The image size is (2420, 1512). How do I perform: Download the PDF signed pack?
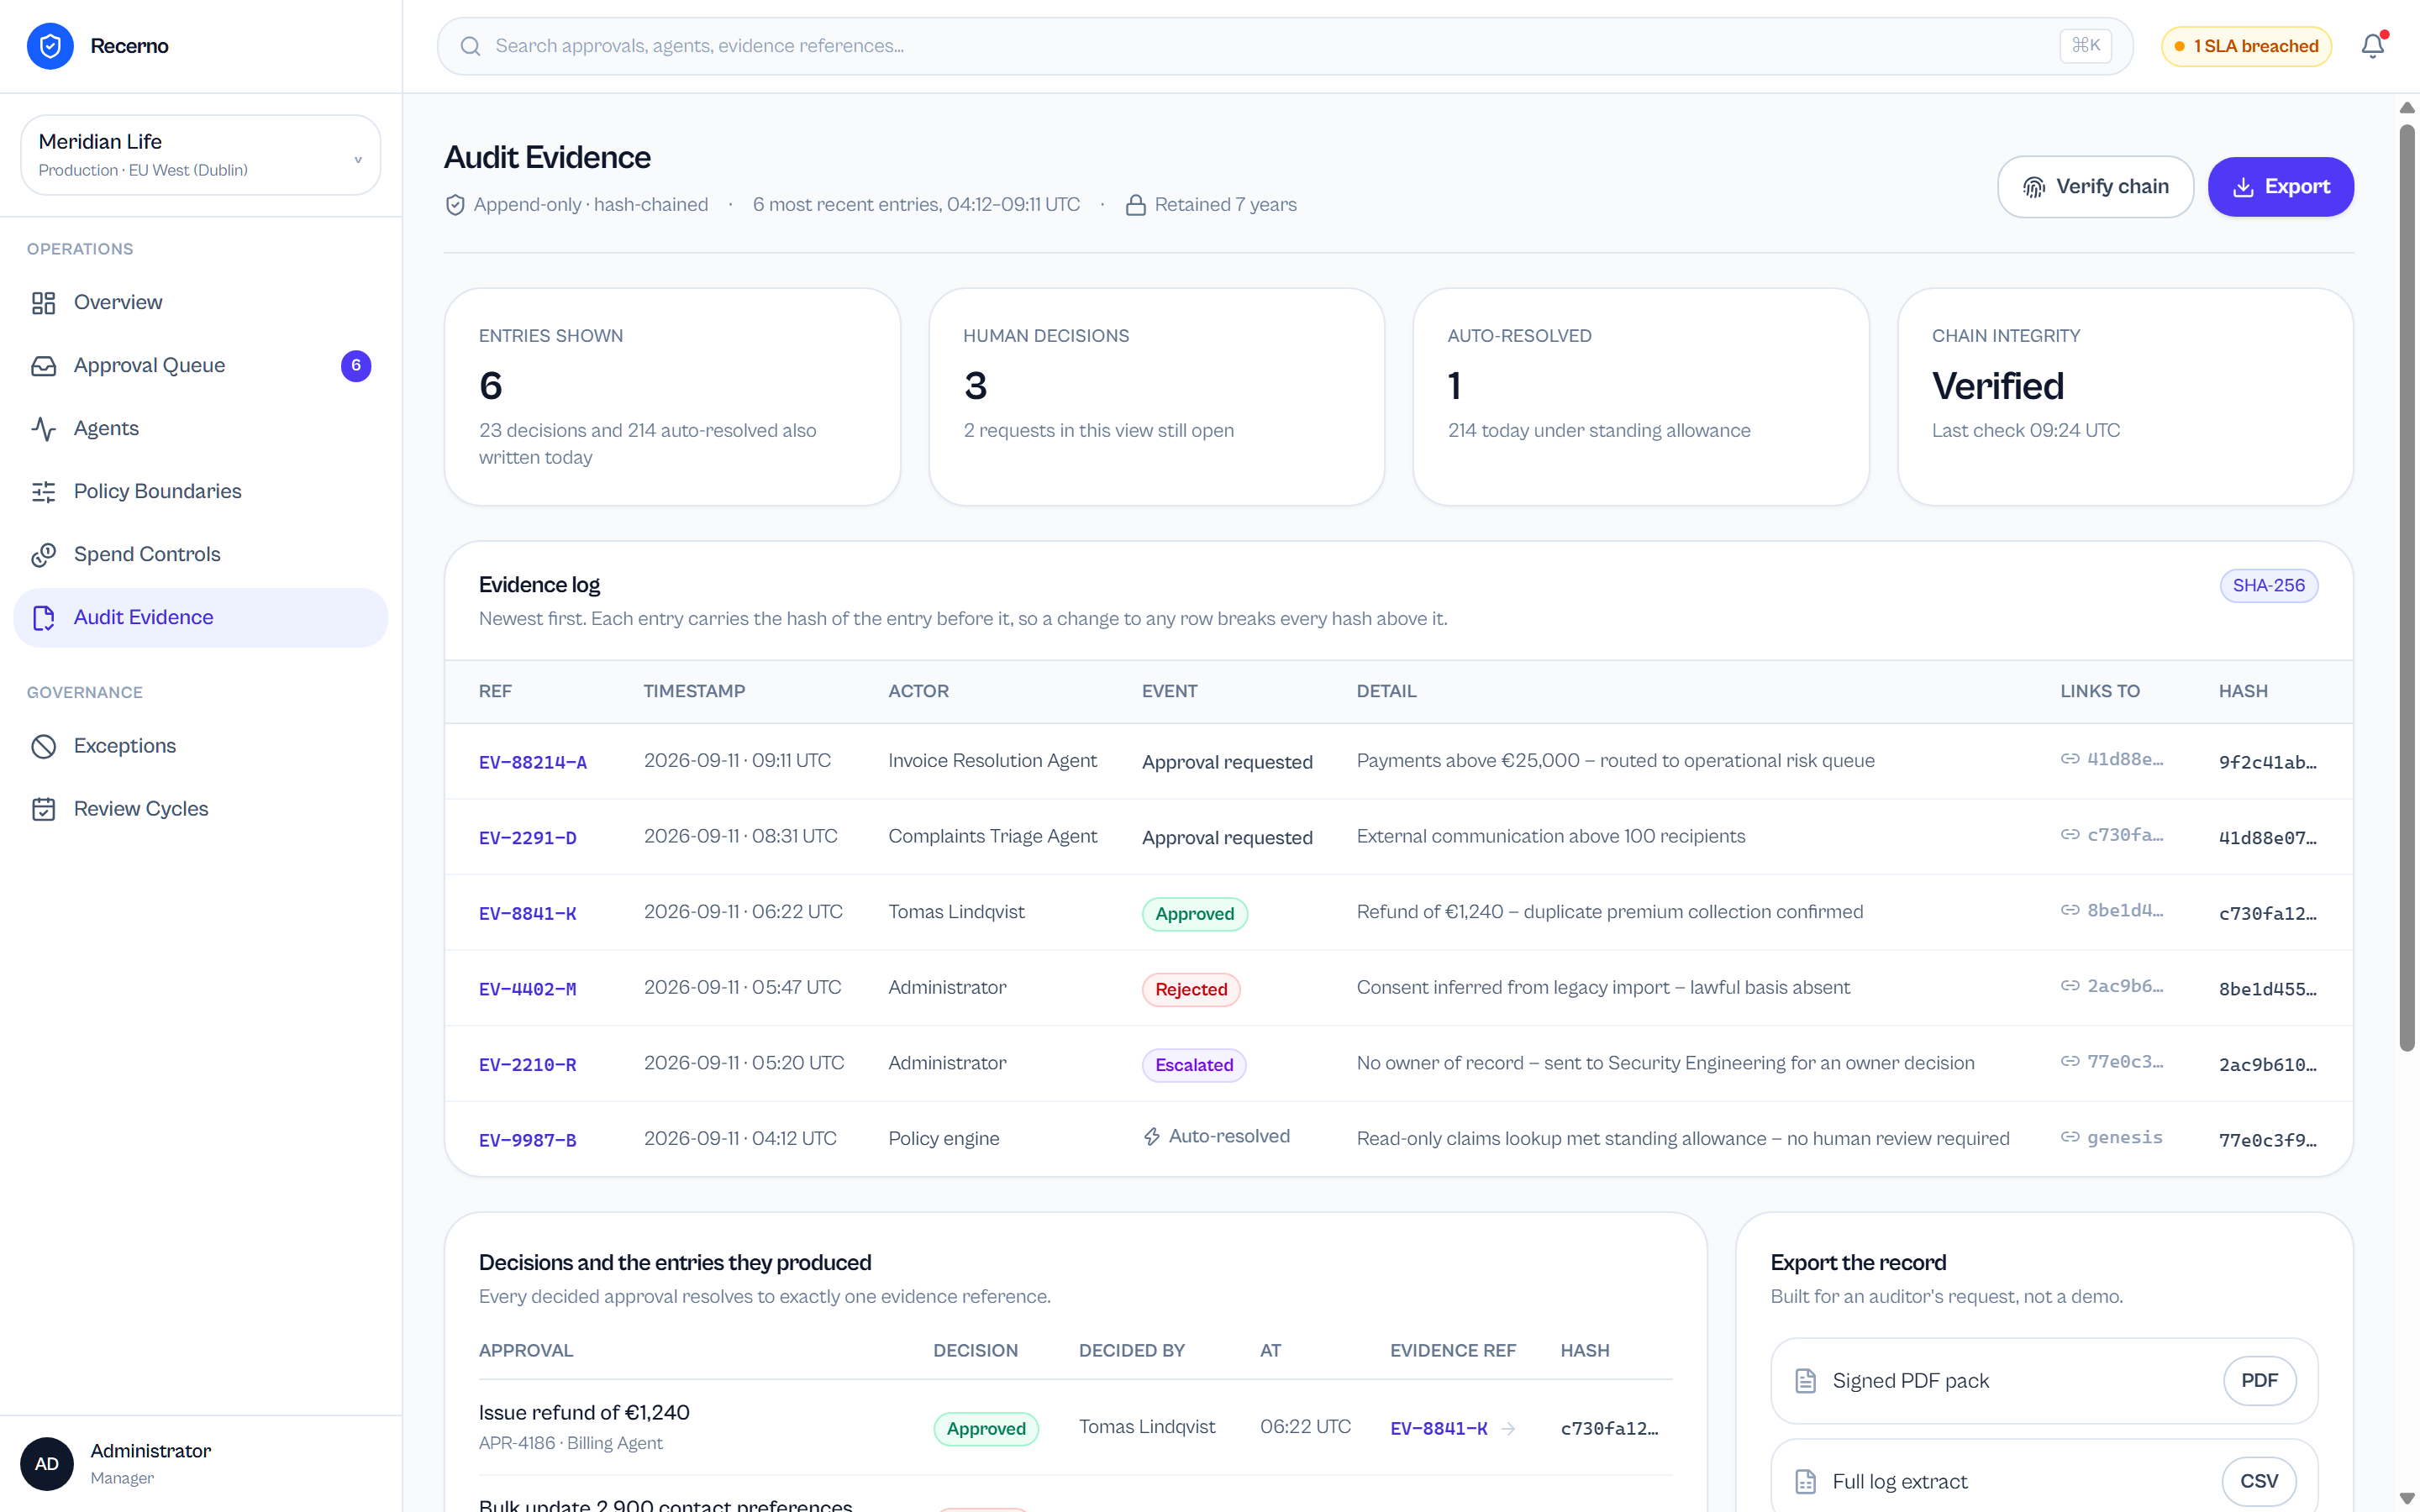click(x=2259, y=1381)
